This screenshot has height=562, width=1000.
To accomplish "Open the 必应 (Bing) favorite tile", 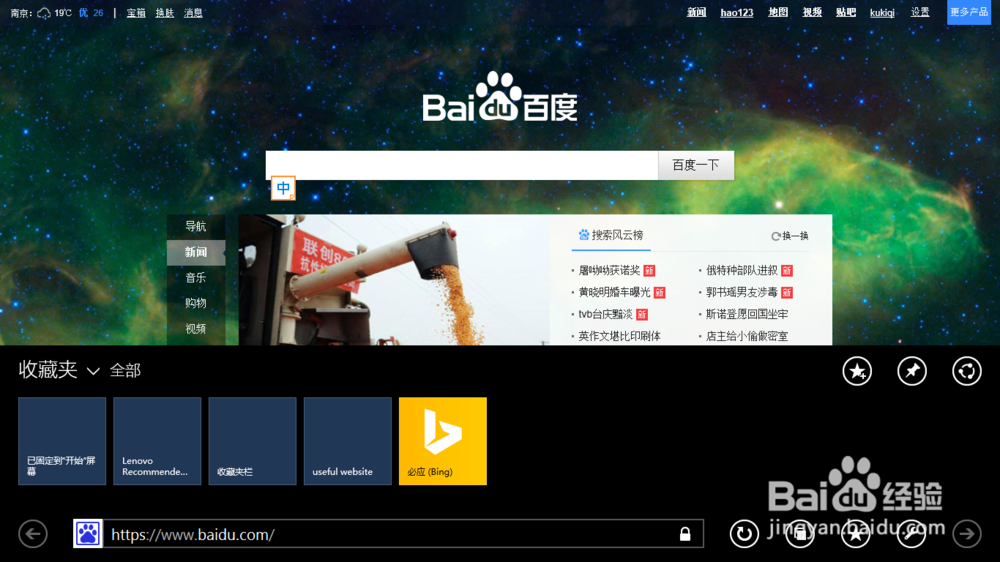I will point(443,441).
